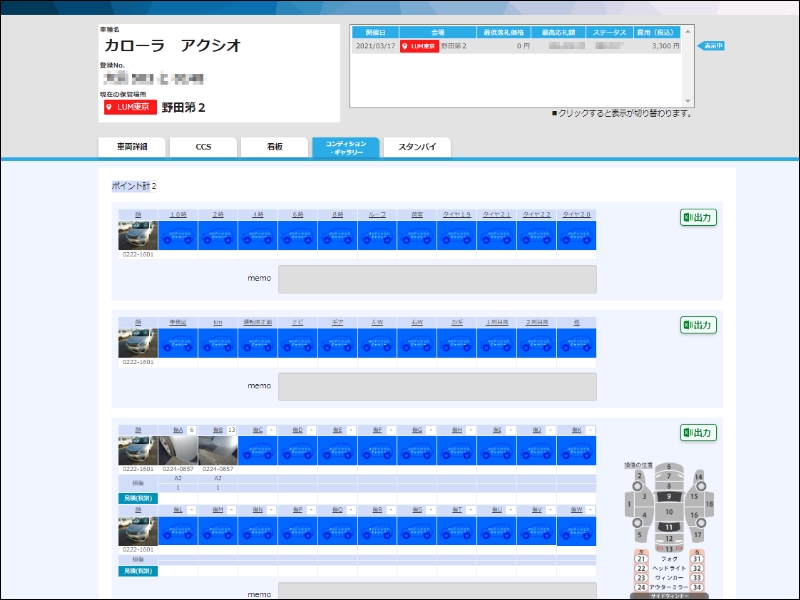Screen dimensions: 800x600
Task: Select panel 11 on the car body diagram
Action: pos(669,526)
